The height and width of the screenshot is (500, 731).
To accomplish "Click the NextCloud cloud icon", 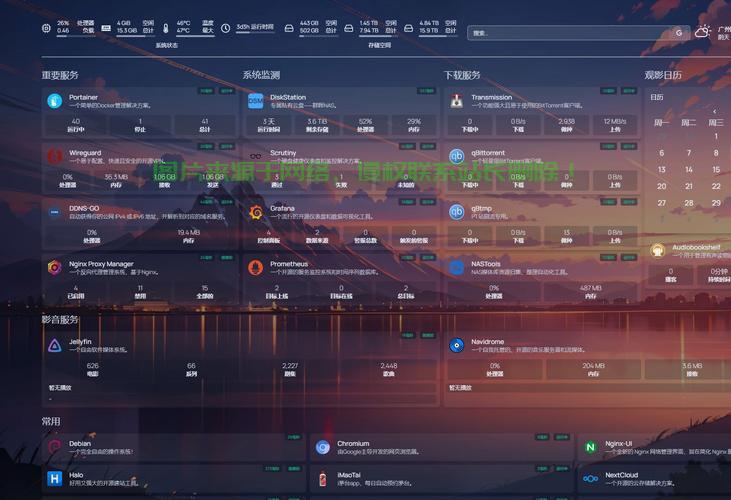I will 591,479.
